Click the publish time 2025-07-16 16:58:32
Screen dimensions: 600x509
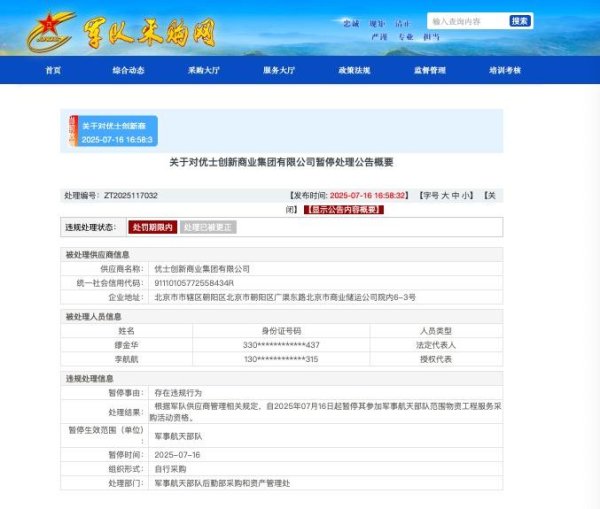(x=367, y=195)
